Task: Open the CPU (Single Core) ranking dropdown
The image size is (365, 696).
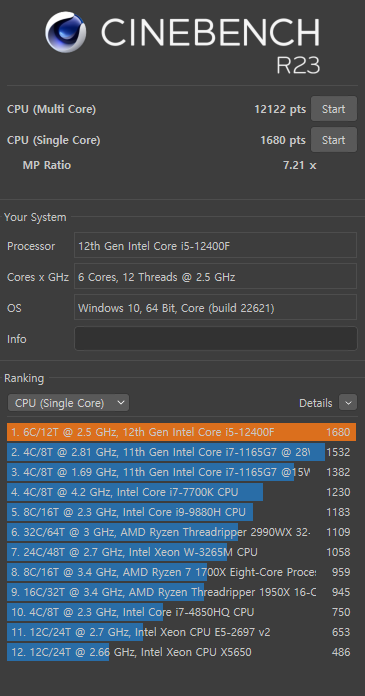Action: pos(68,403)
